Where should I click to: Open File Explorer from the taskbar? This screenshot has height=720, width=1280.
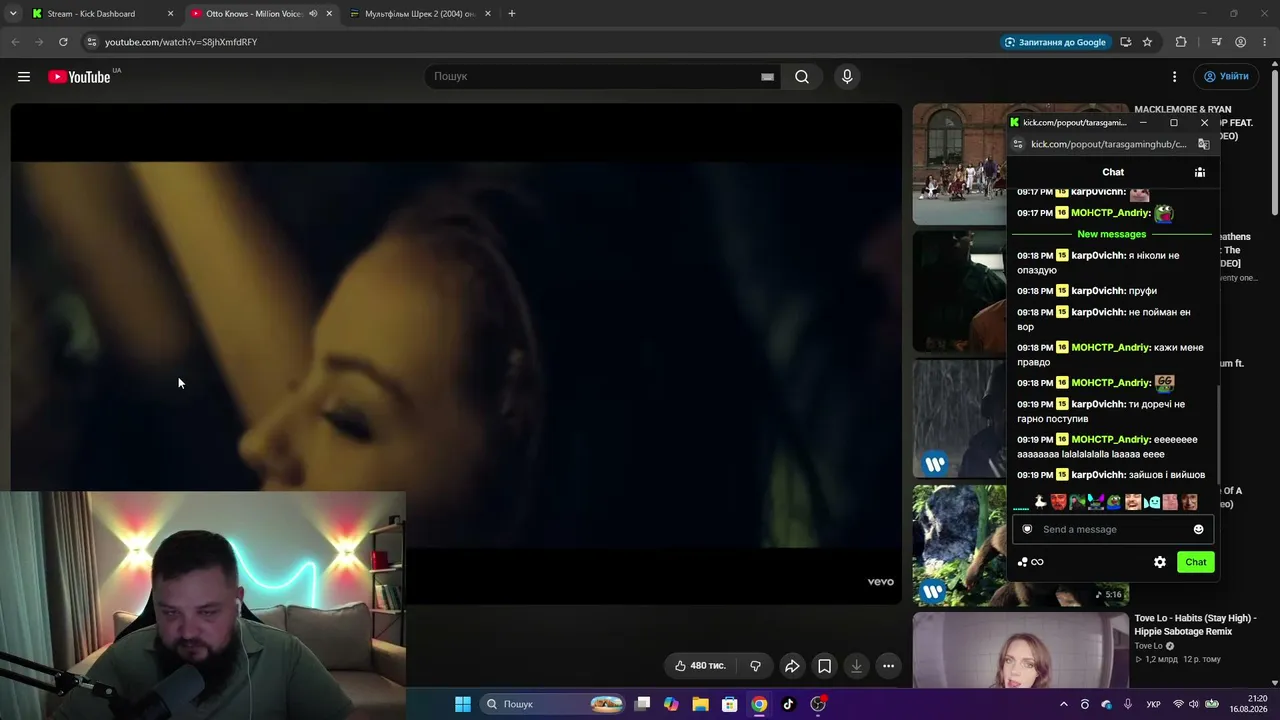tap(701, 704)
